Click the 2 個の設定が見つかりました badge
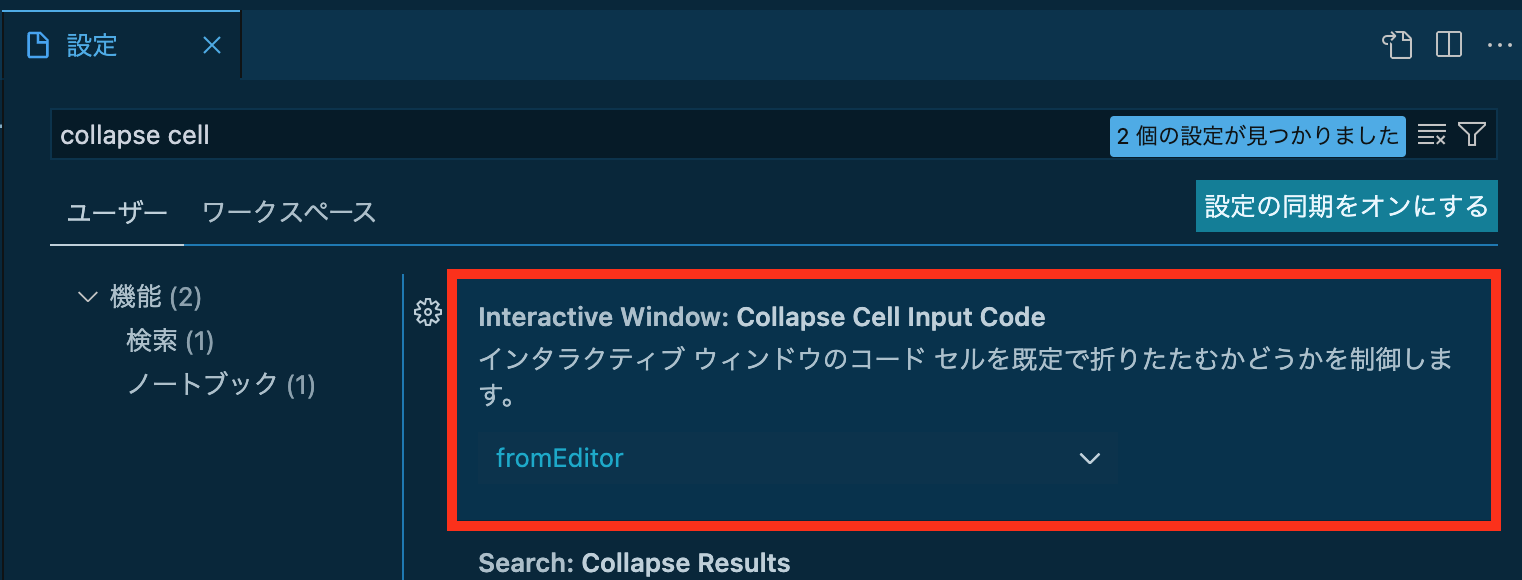This screenshot has width=1522, height=580. 1257,136
